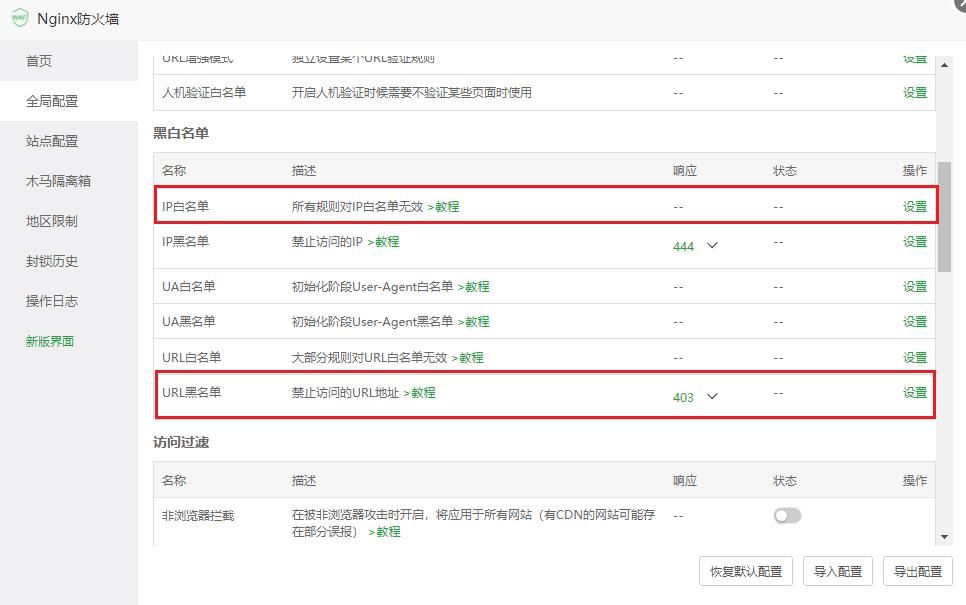Click the Nginx firewall shield logo icon

pos(20,18)
